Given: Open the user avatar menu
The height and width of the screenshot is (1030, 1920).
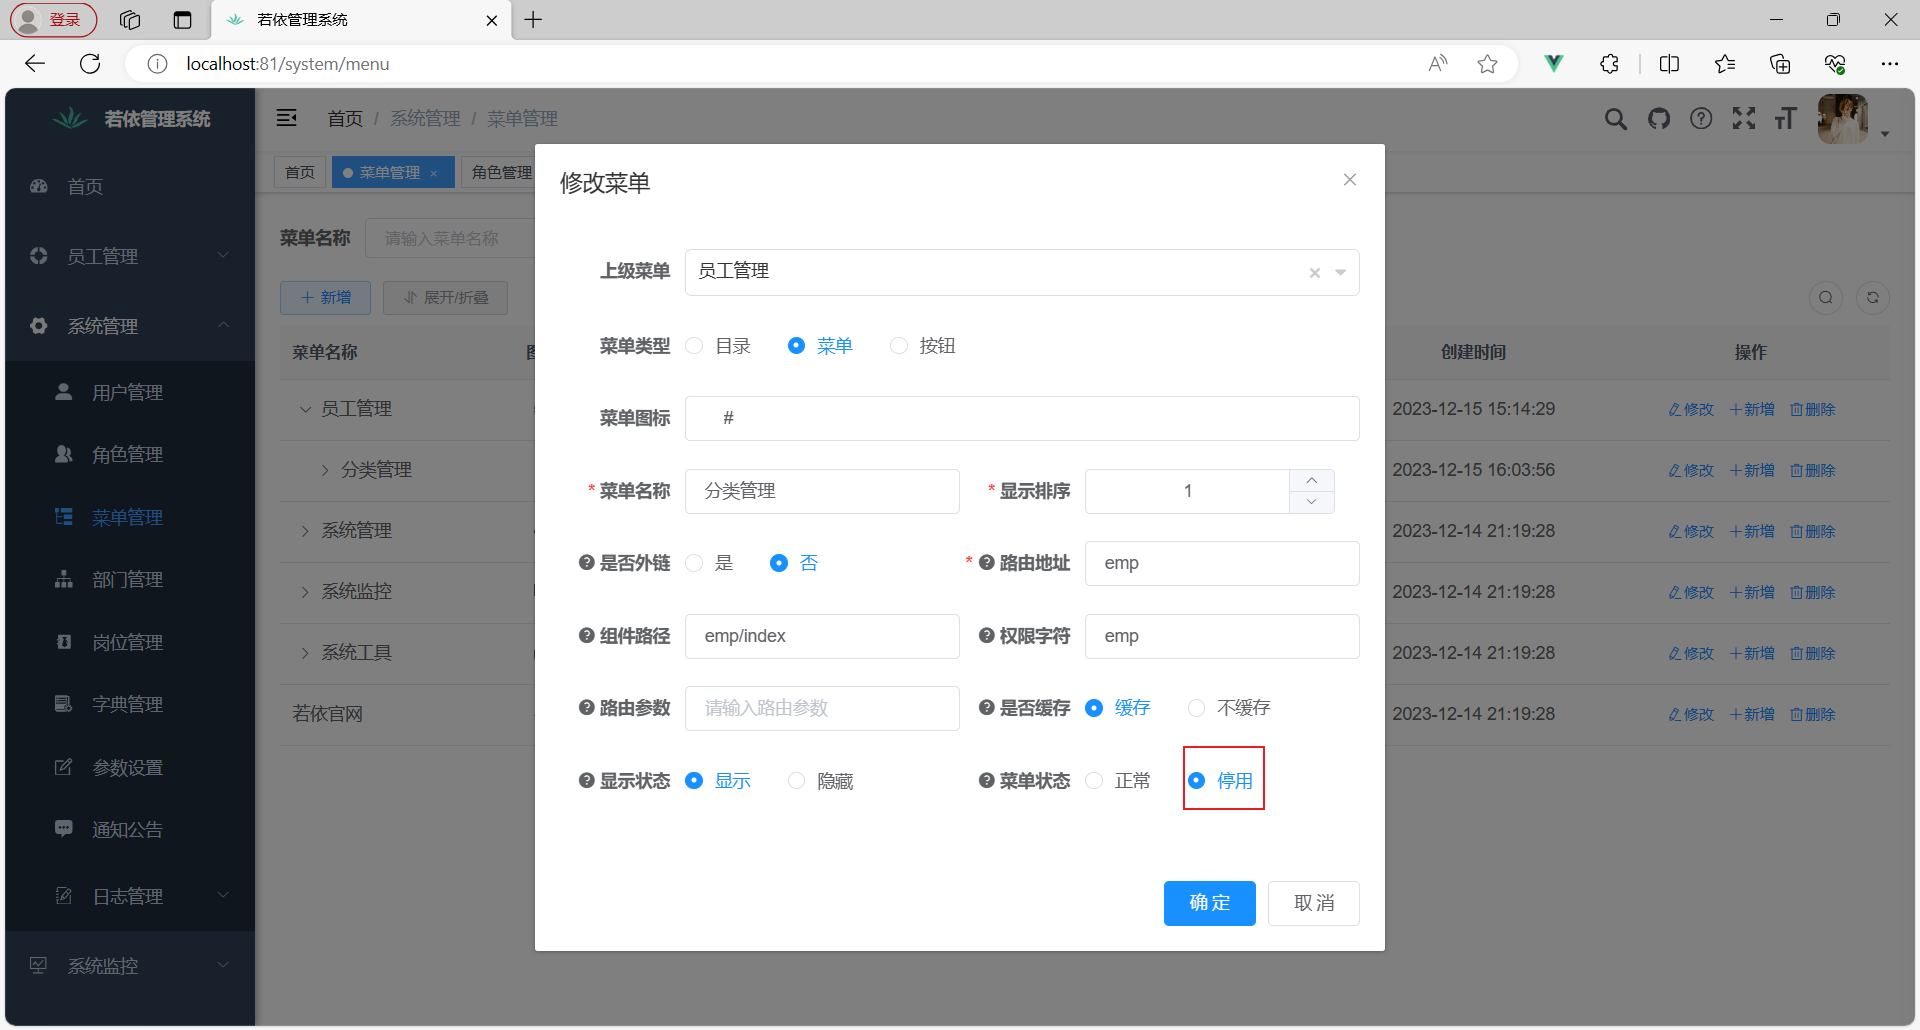Looking at the screenshot, I should [1843, 119].
